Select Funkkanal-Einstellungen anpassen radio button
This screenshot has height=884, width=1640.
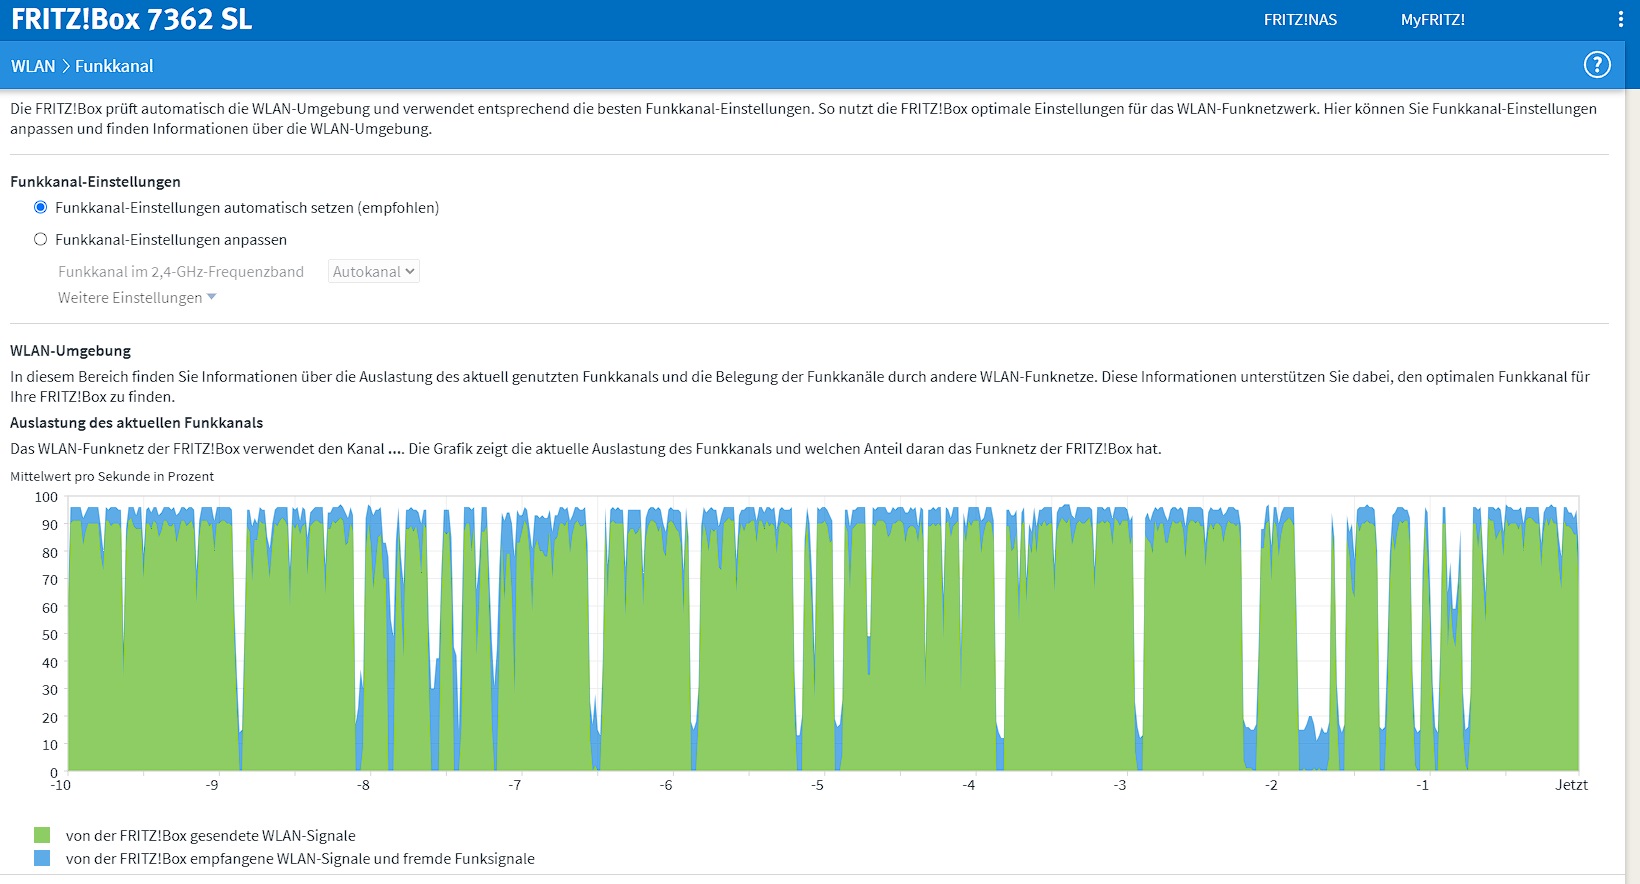pyautogui.click(x=41, y=239)
